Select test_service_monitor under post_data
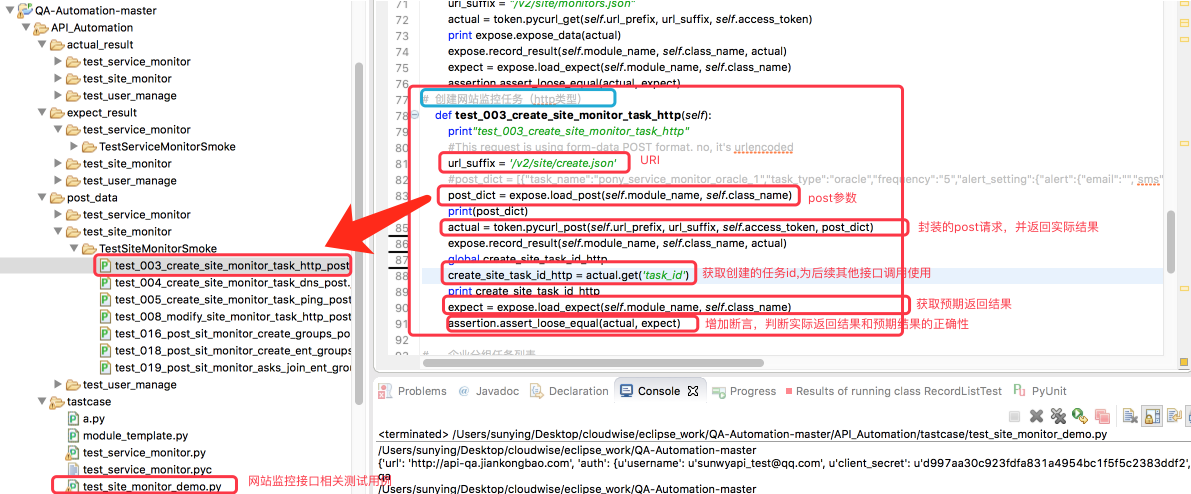This screenshot has width=1191, height=494. [x=137, y=214]
